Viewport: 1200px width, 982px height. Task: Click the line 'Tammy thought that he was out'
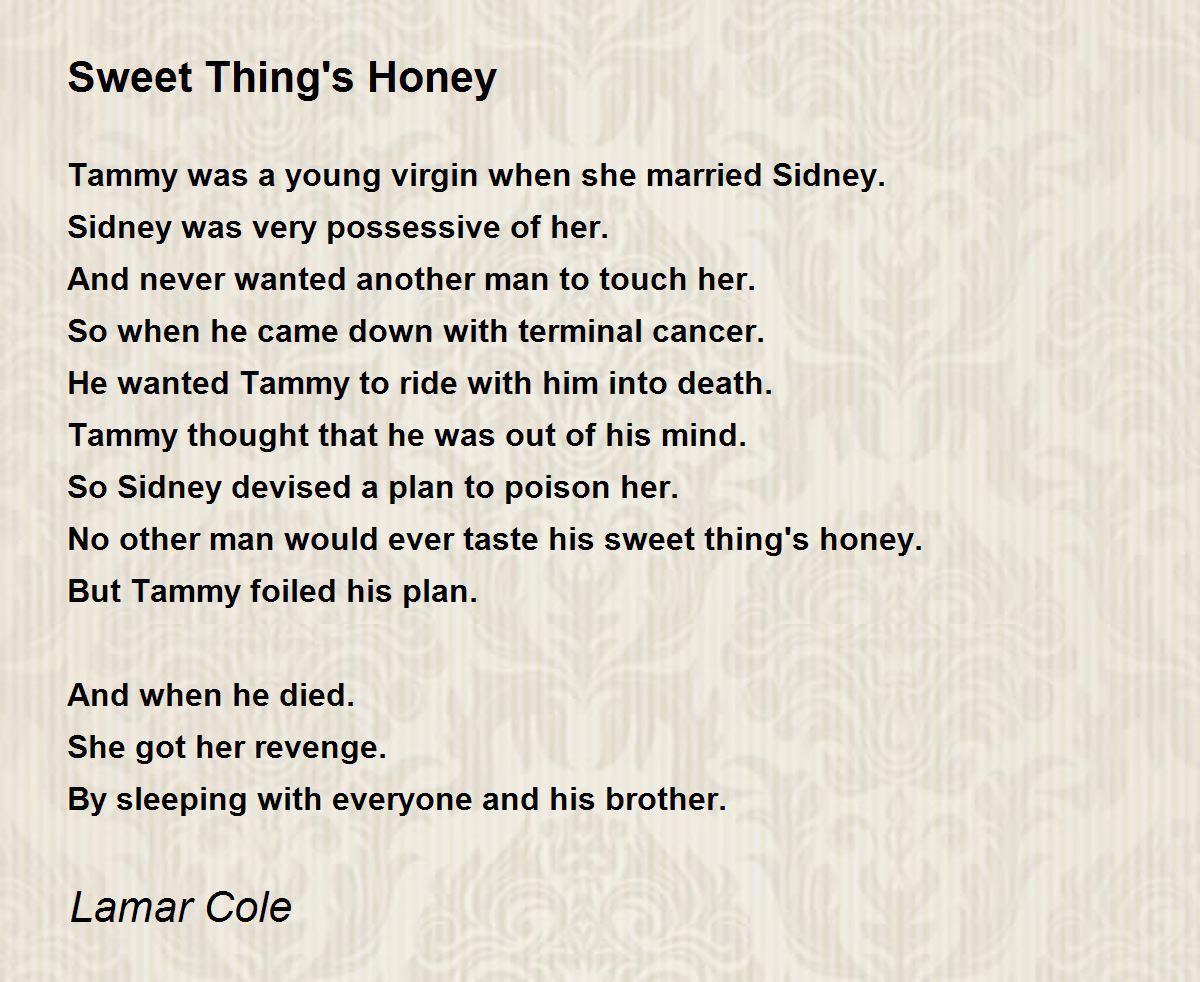[407, 436]
